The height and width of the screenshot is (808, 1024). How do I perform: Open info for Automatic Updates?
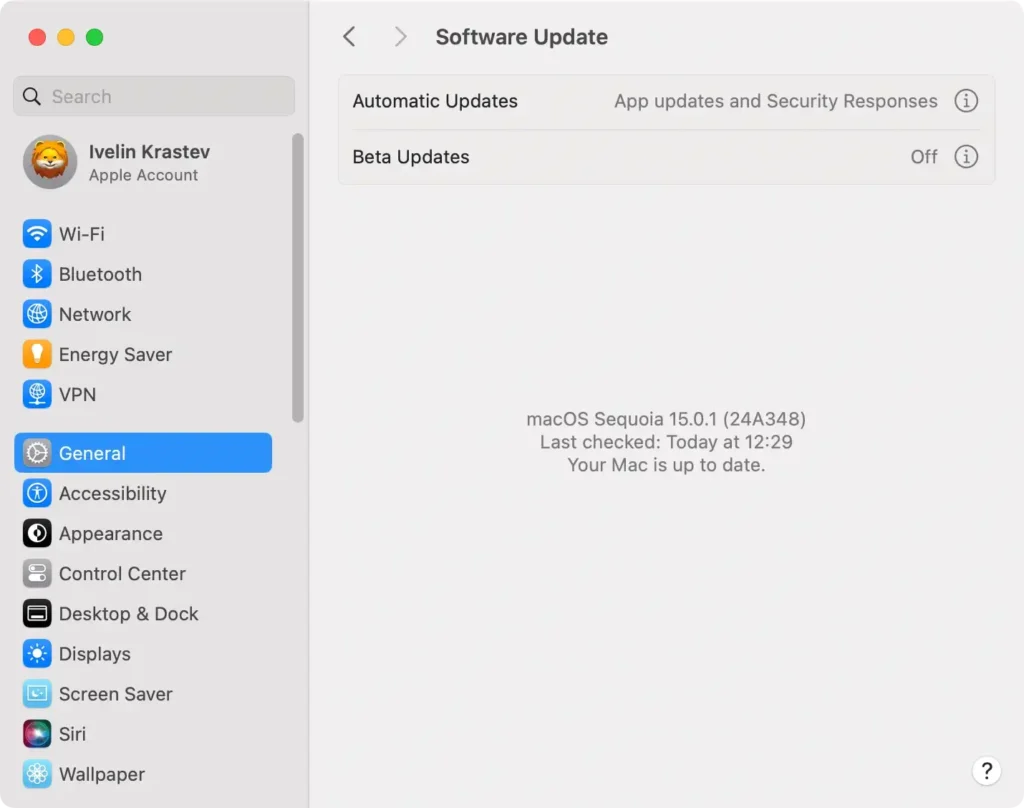pos(966,101)
